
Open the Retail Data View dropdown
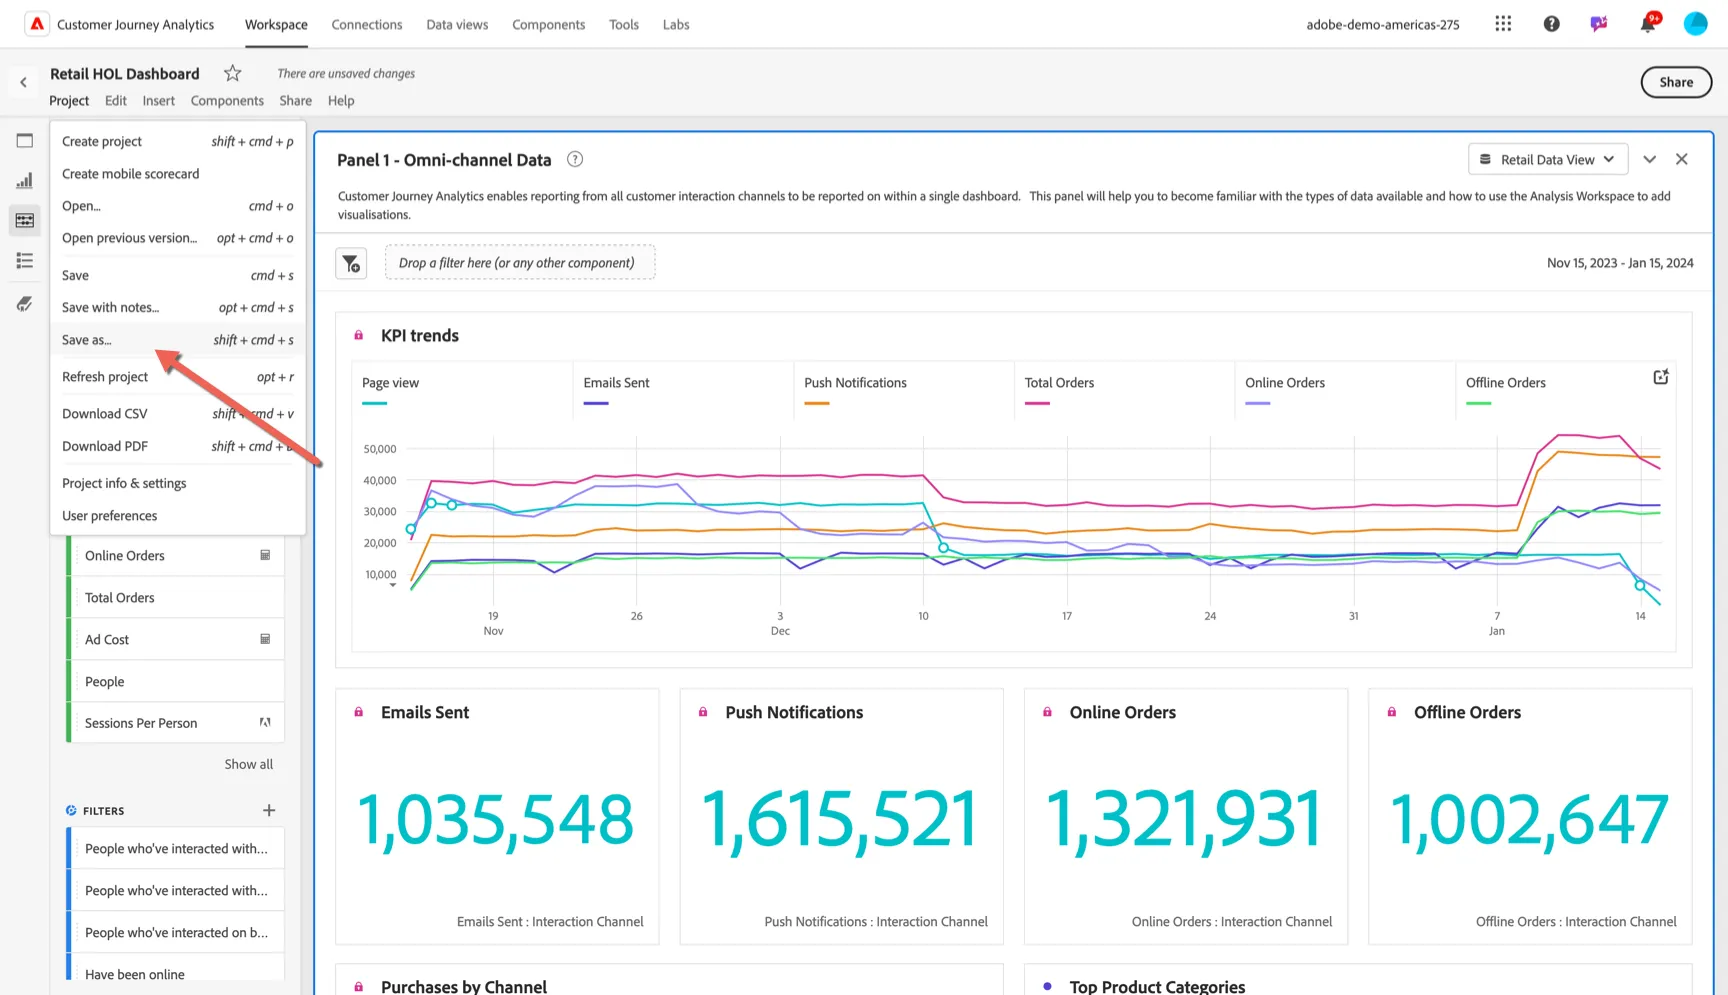pos(1548,159)
